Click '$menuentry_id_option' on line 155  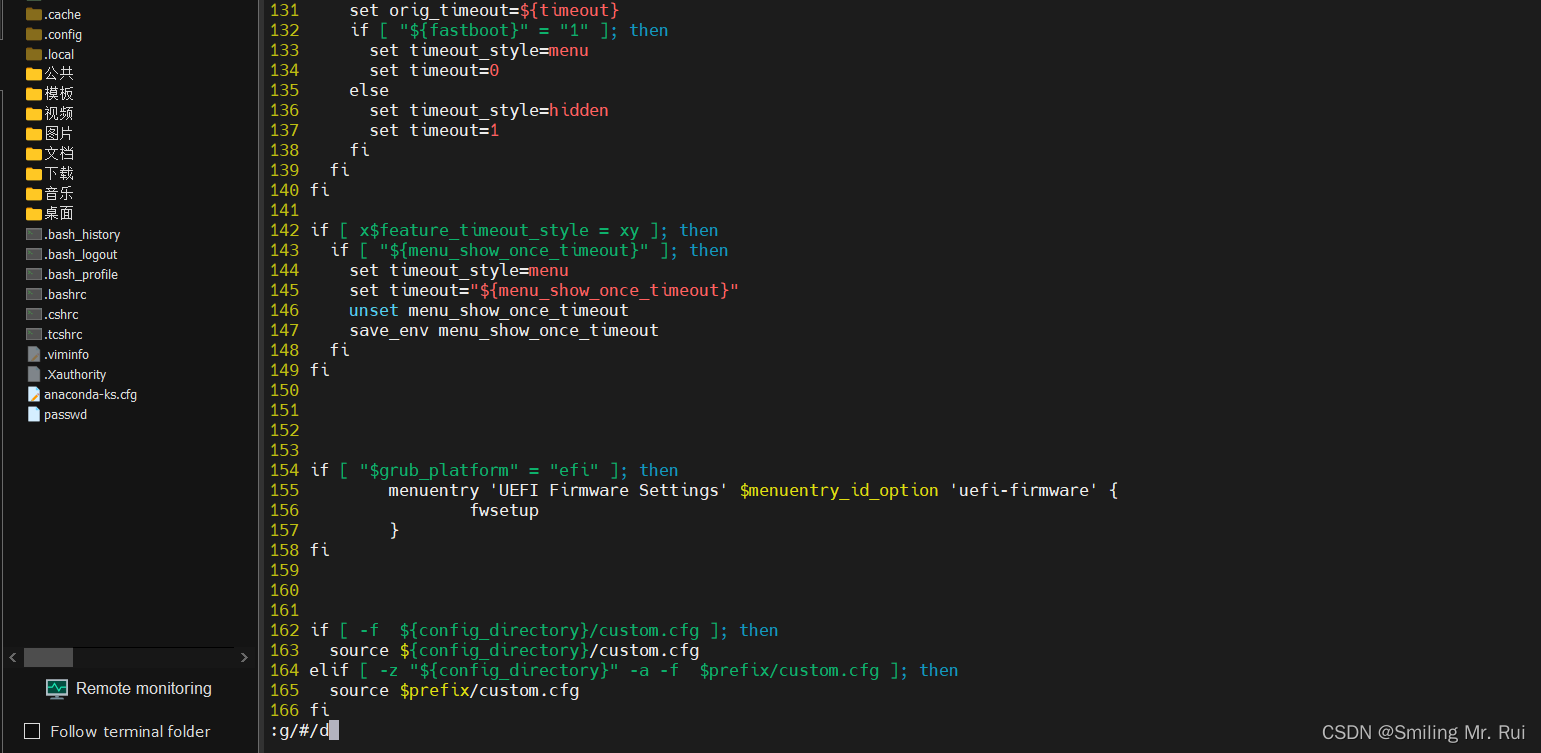pyautogui.click(x=839, y=490)
